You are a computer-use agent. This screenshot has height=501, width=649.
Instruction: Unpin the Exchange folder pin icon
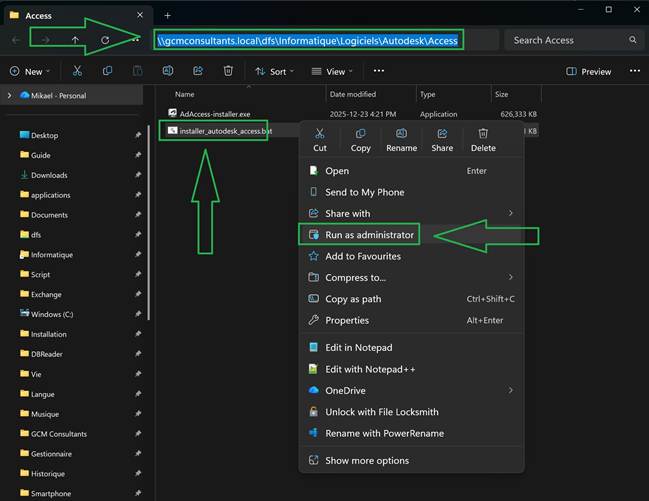pos(138,294)
